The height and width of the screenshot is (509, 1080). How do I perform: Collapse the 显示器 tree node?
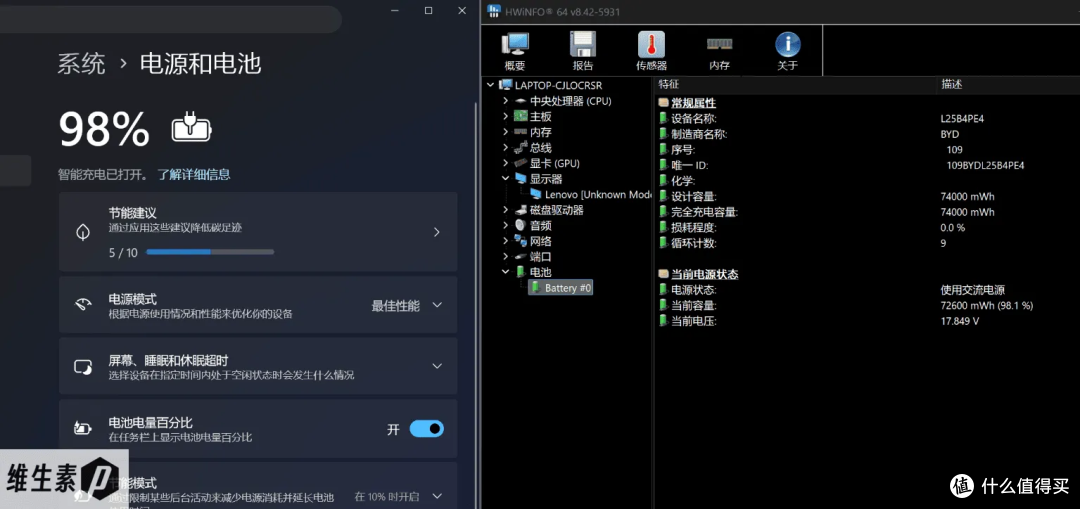pyautogui.click(x=506, y=179)
